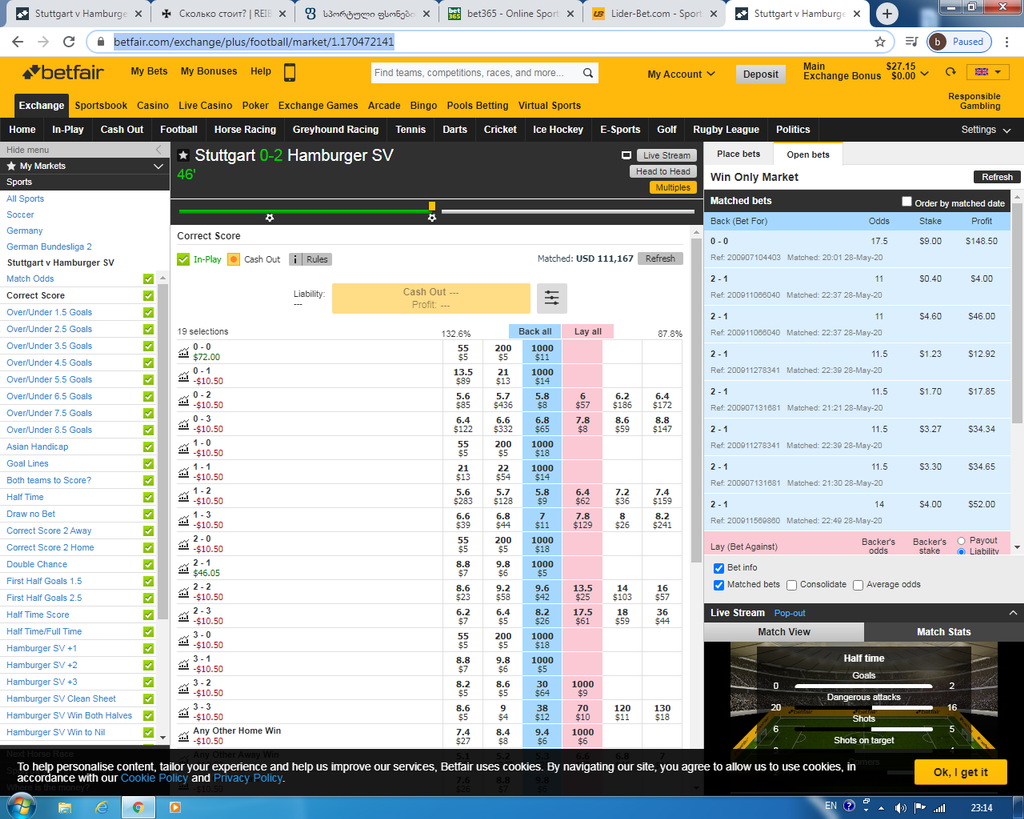
Task: Open the Sportsbook tab
Action: click(x=101, y=106)
